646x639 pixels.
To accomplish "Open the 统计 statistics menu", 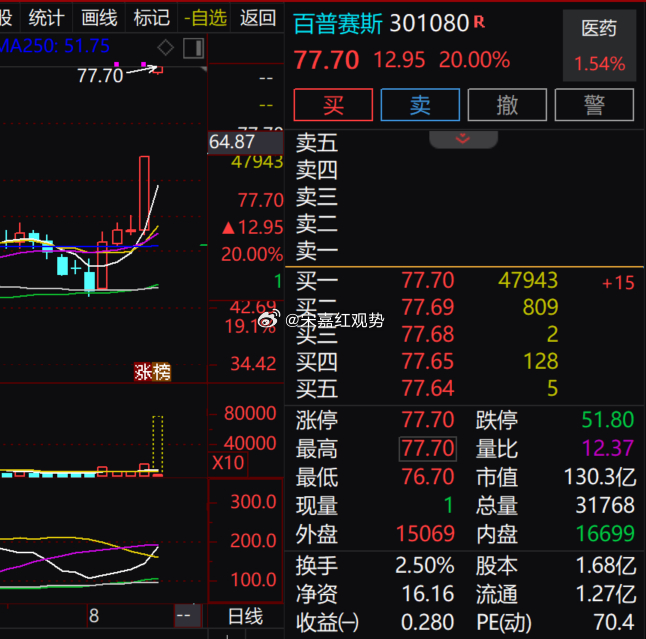I will pyautogui.click(x=46, y=18).
